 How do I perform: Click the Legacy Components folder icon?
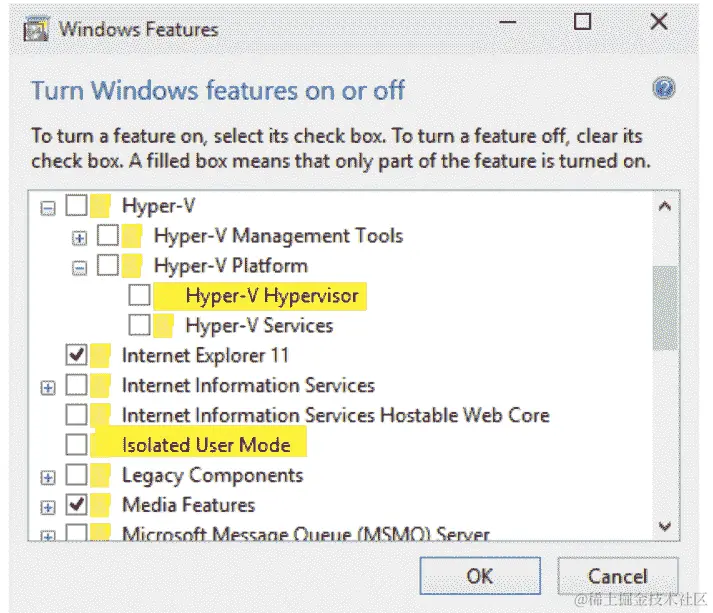pos(100,475)
